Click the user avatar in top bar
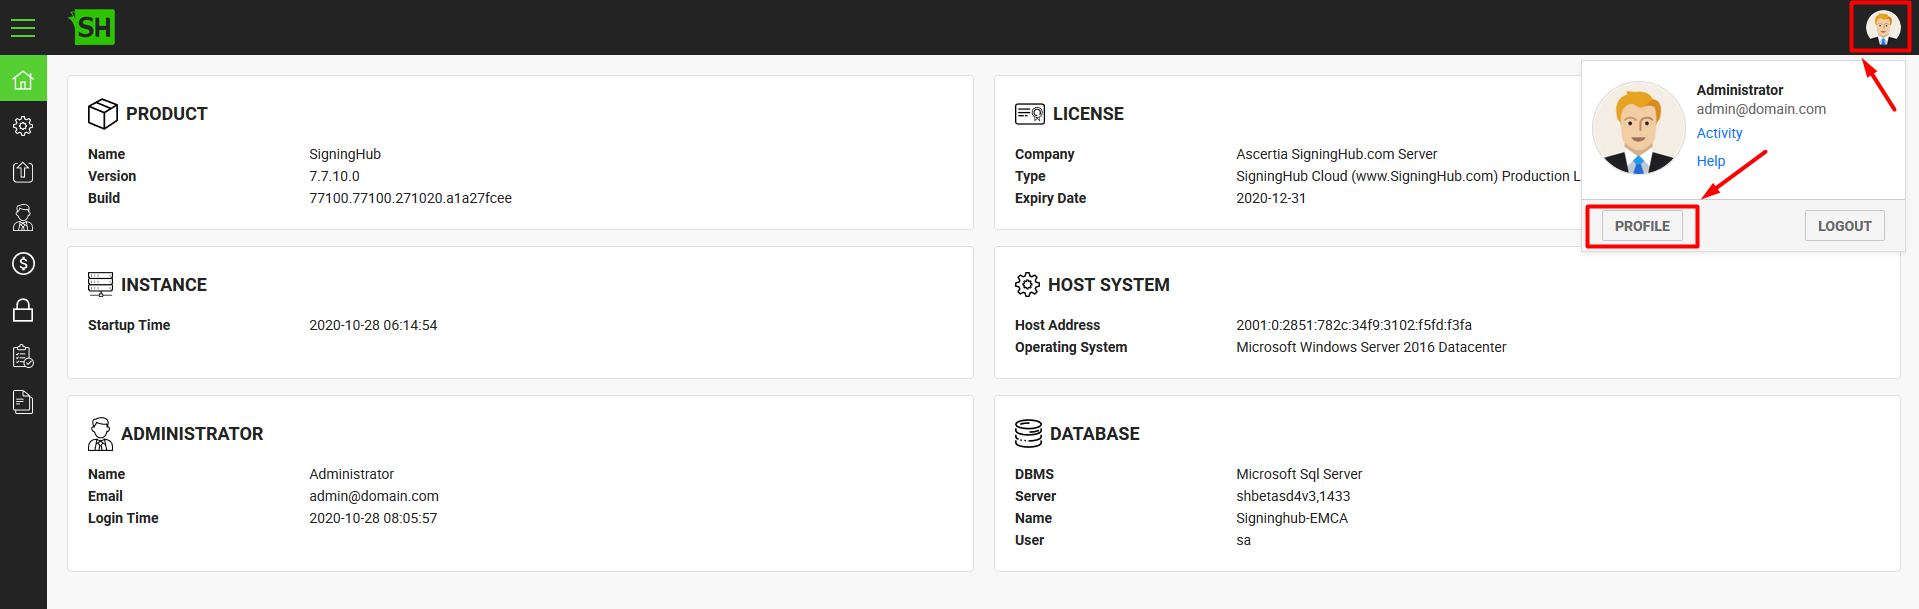Viewport: 1919px width, 609px height. pyautogui.click(x=1883, y=27)
